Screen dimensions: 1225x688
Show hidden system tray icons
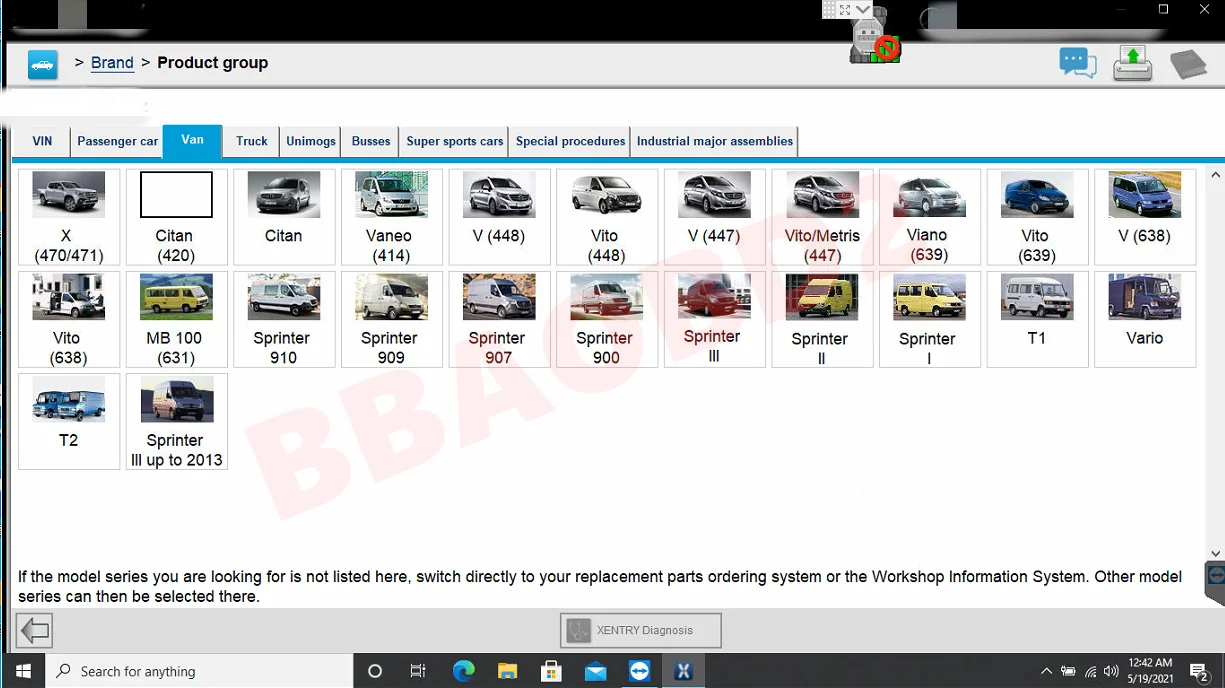[1046, 671]
